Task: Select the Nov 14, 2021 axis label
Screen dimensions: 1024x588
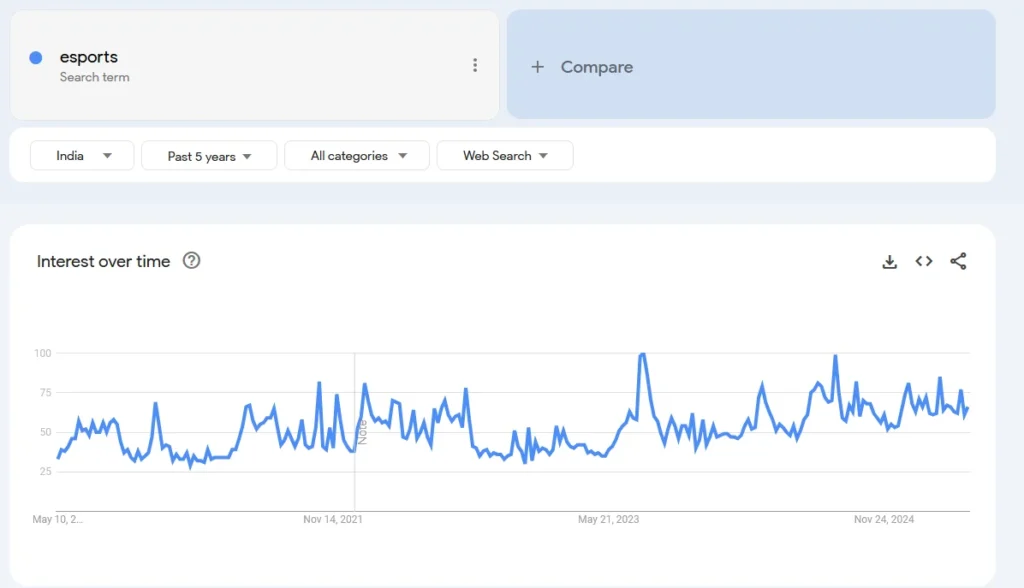Action: pyautogui.click(x=333, y=520)
